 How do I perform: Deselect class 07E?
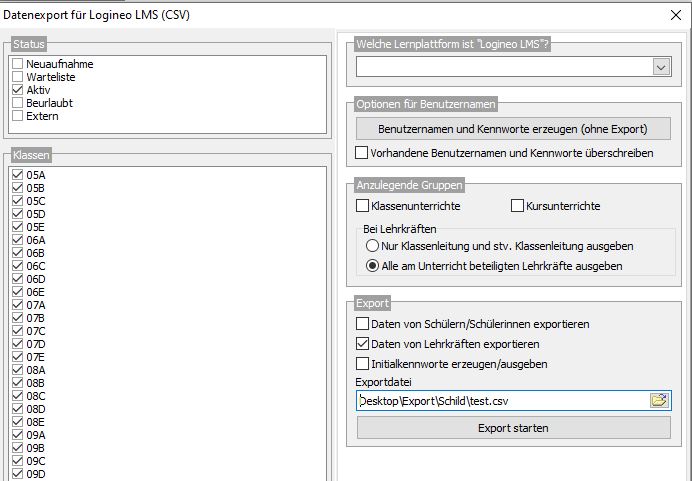click(x=17, y=357)
